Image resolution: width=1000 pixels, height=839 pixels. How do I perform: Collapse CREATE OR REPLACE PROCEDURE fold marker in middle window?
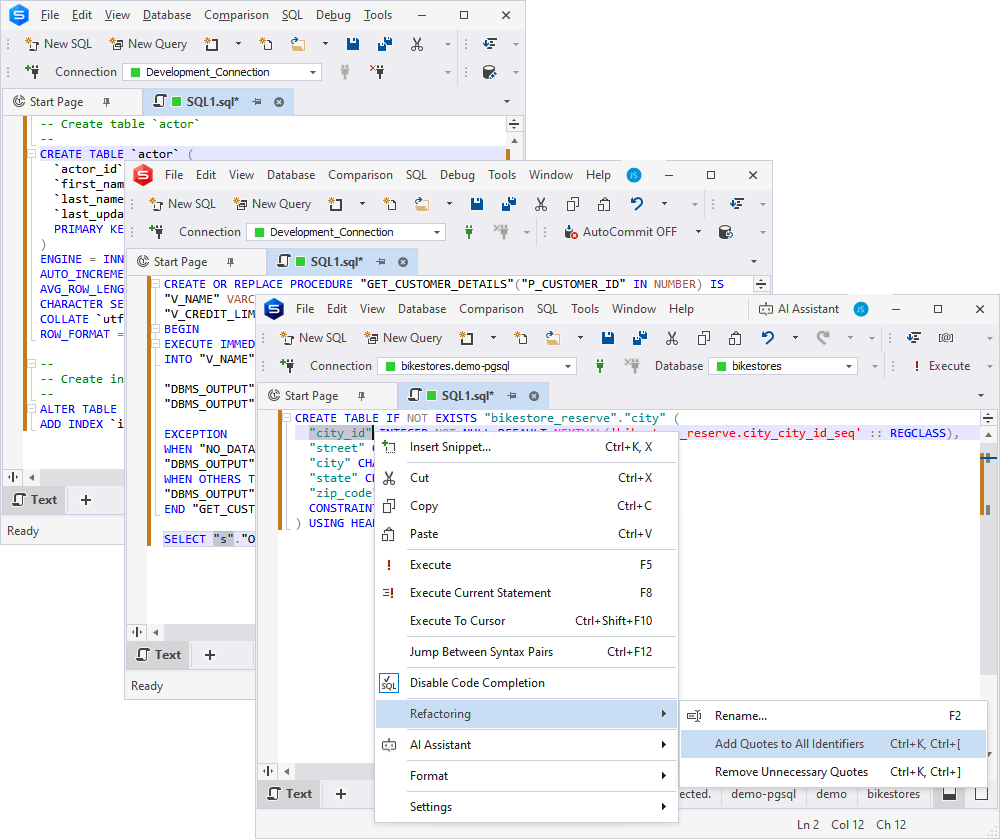[156, 284]
